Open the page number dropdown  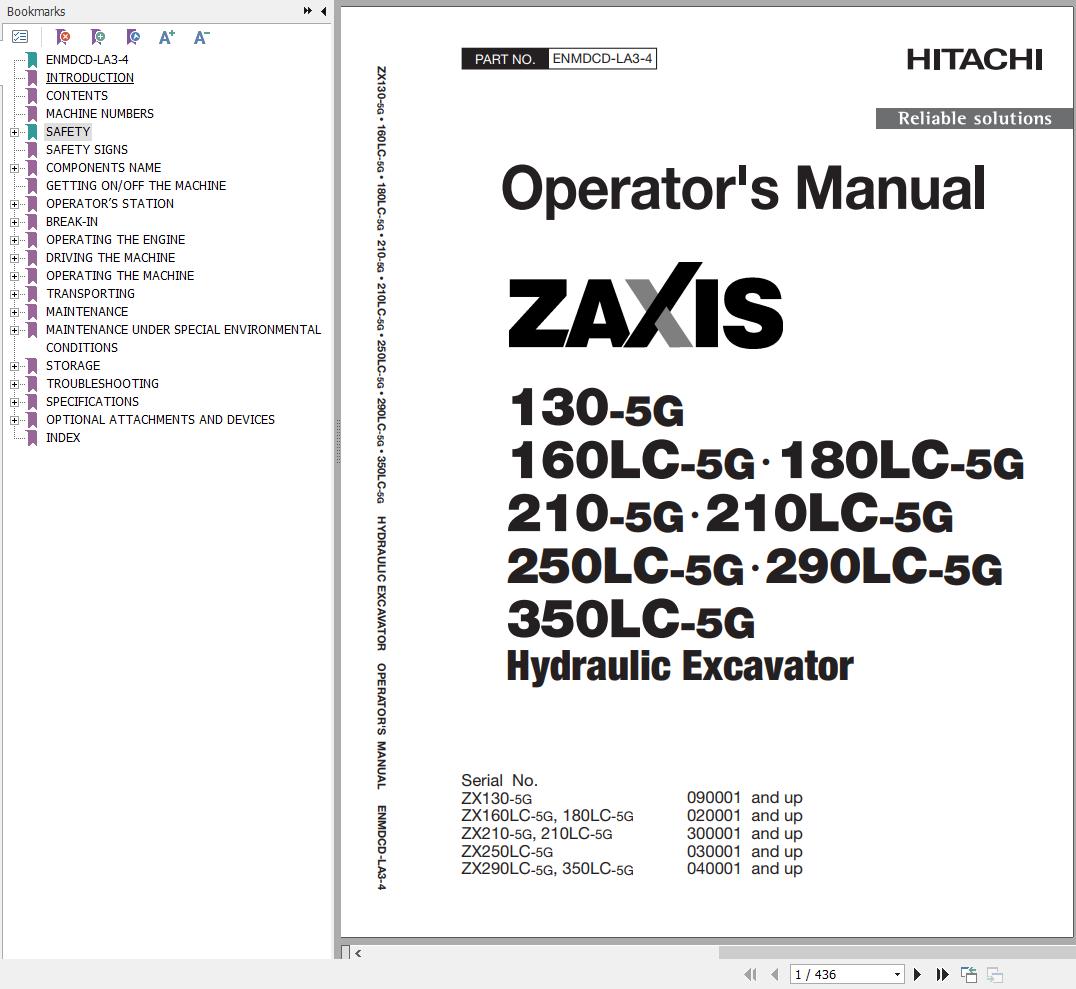click(897, 975)
